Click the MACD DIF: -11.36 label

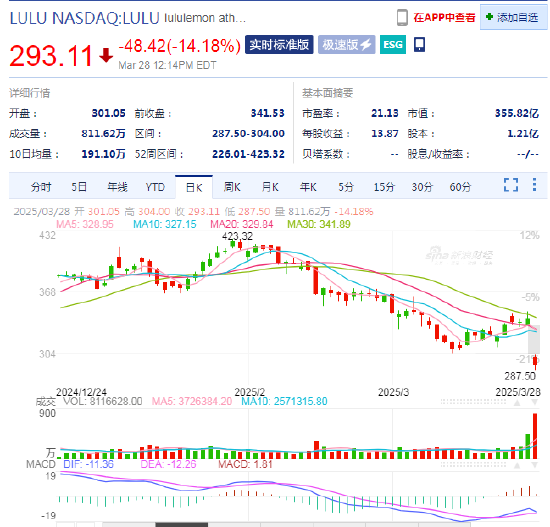coord(88,464)
